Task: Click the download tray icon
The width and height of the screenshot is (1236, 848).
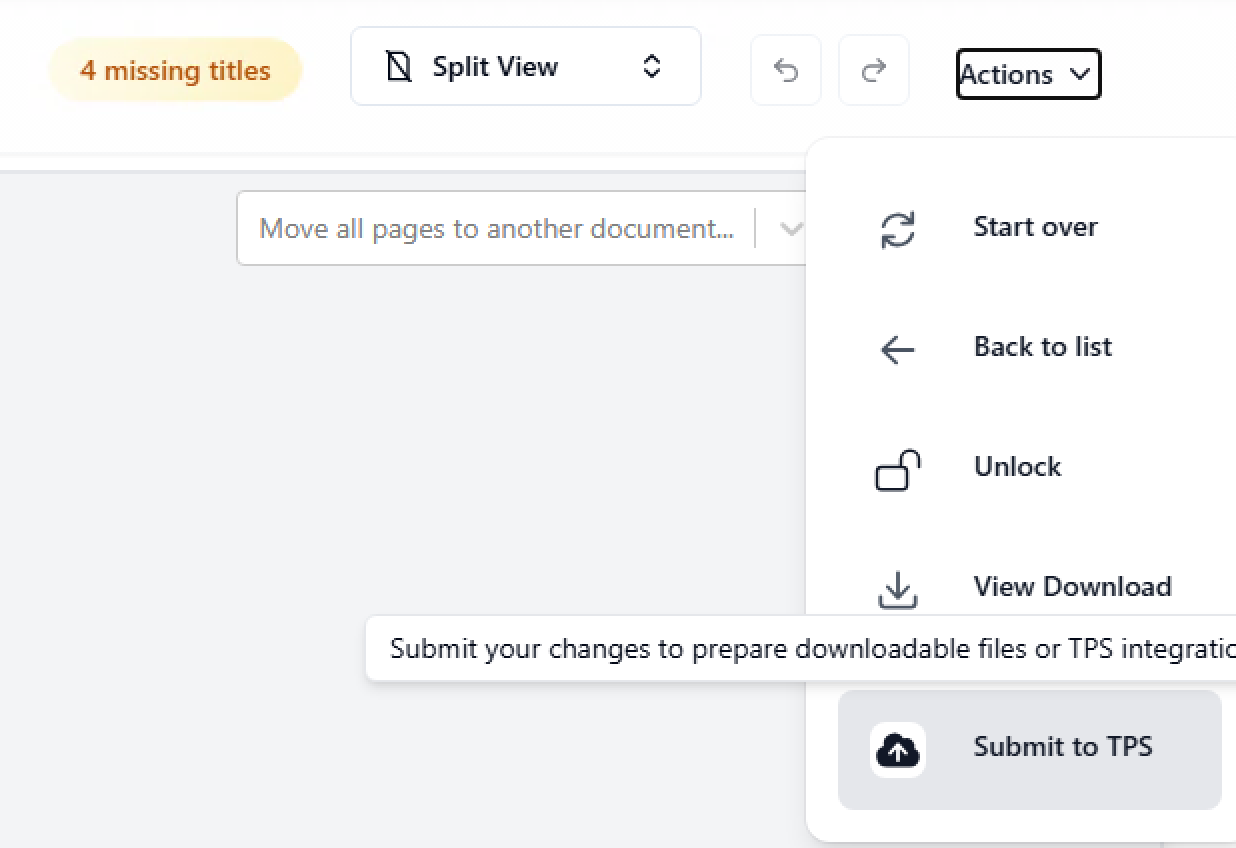Action: point(898,590)
